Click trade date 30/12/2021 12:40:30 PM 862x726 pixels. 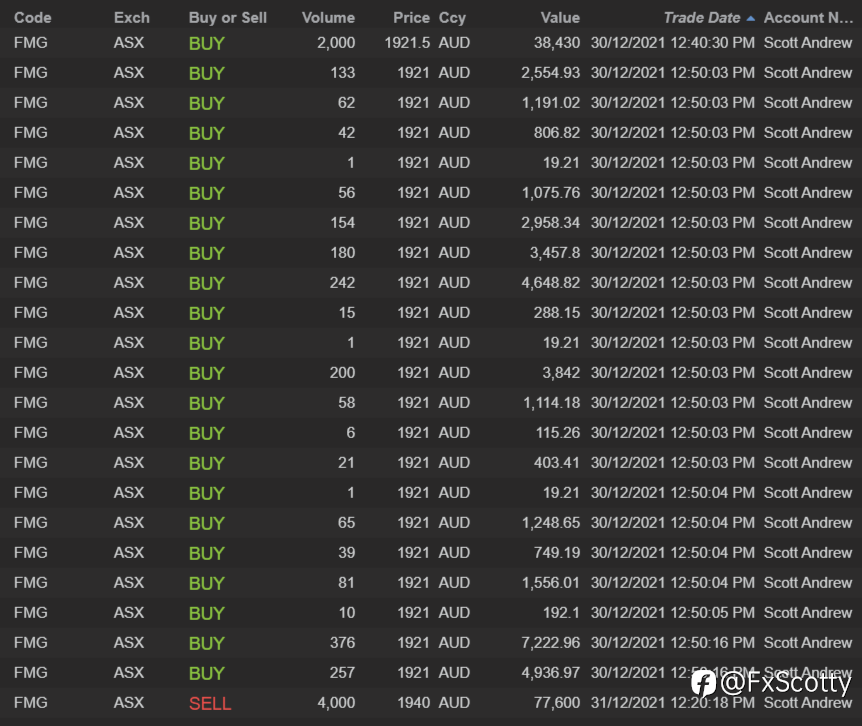pos(672,42)
